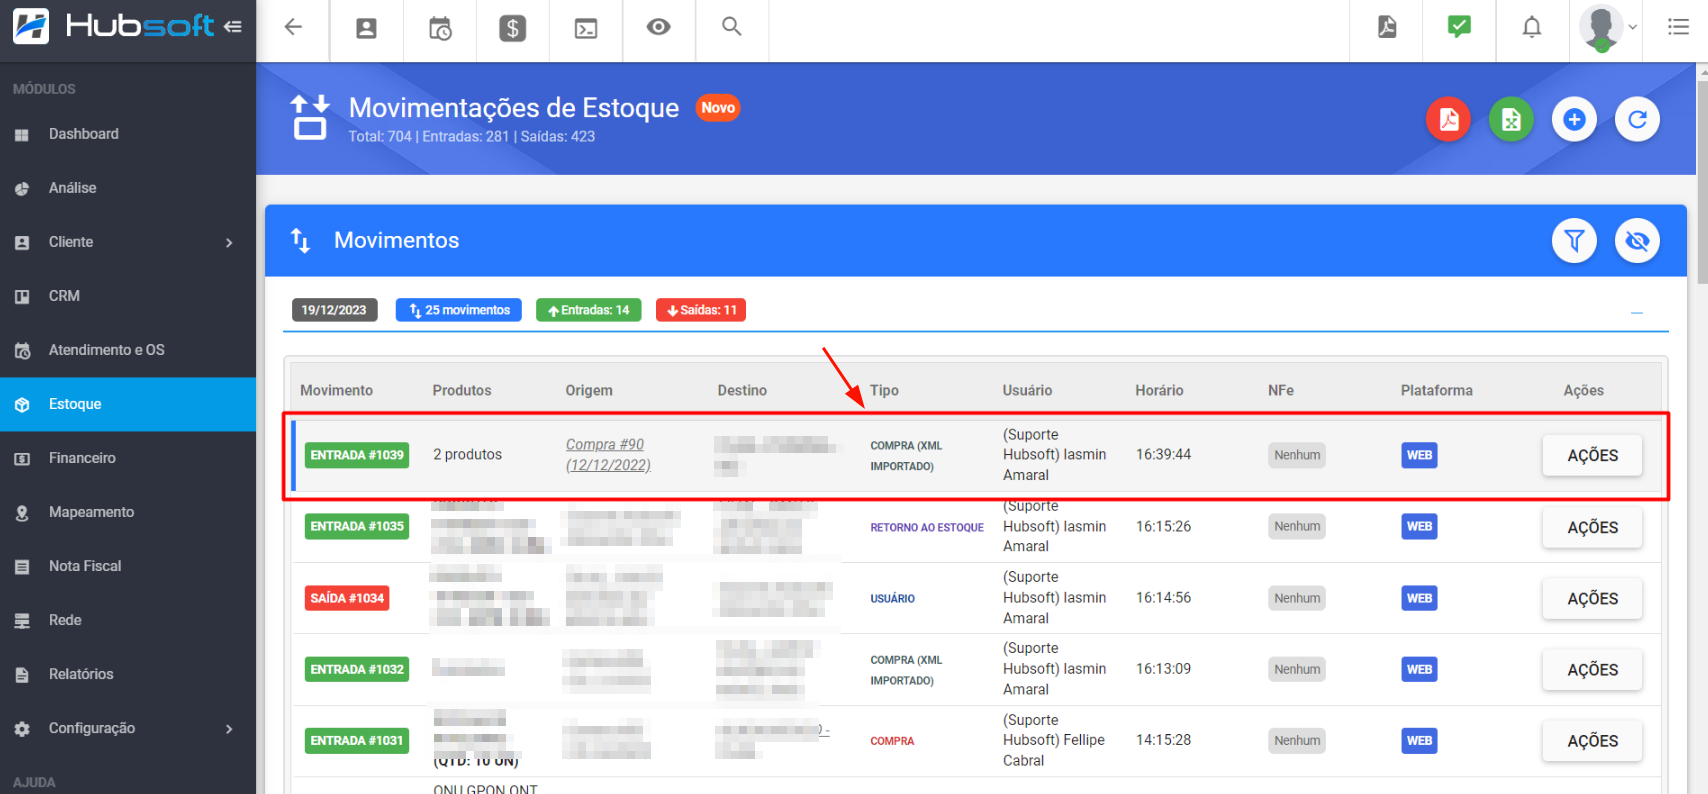Expand the Cliente submenu
This screenshot has height=794, width=1708.
point(229,242)
